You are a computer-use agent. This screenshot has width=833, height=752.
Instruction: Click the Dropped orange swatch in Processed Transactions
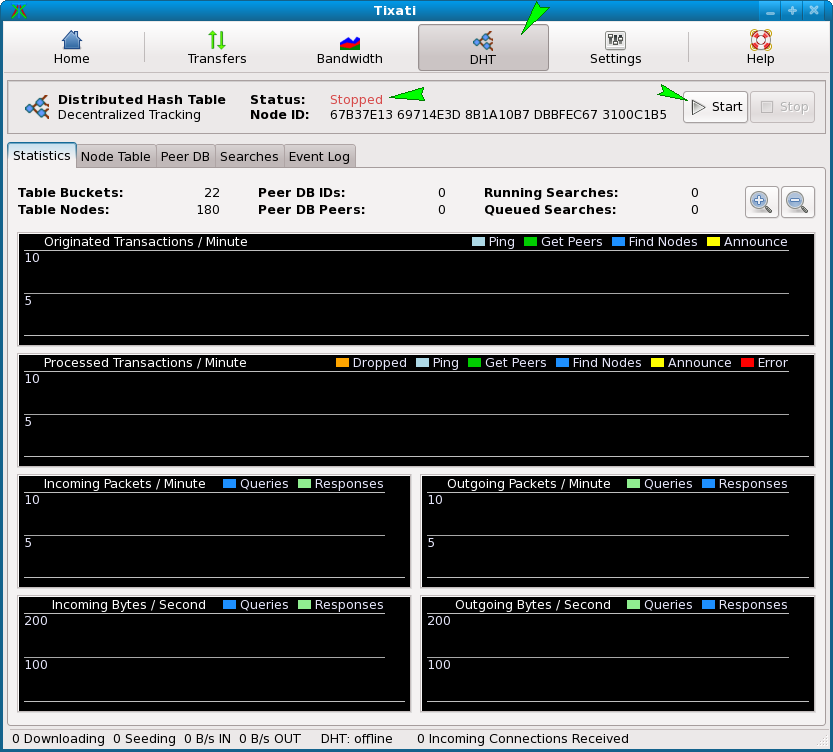click(x=343, y=363)
